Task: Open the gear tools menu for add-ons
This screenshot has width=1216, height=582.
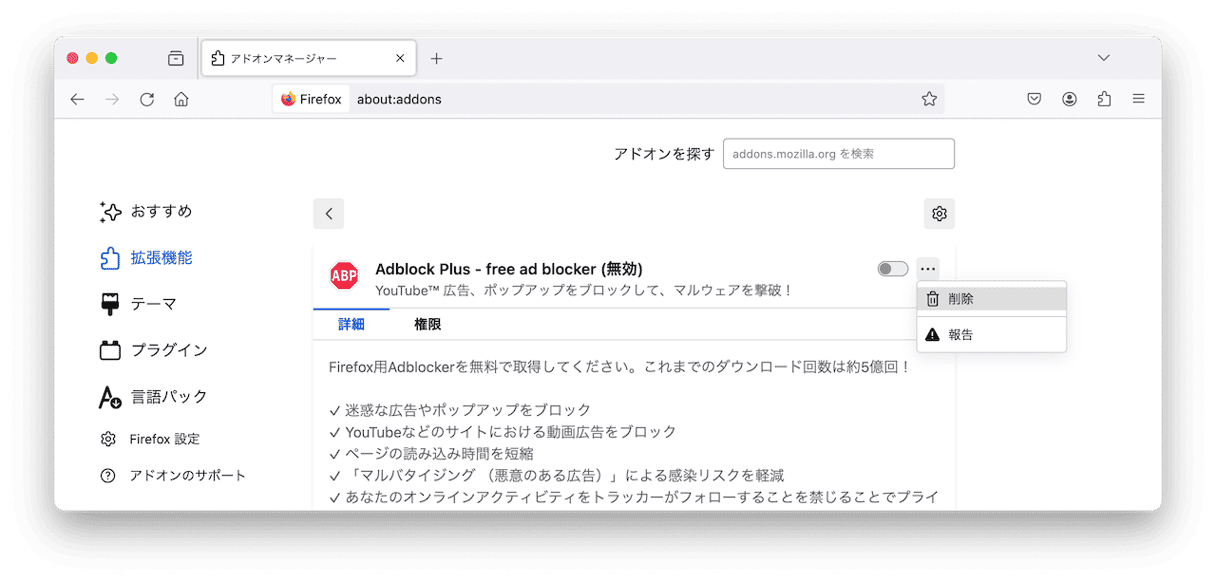Action: coord(939,213)
